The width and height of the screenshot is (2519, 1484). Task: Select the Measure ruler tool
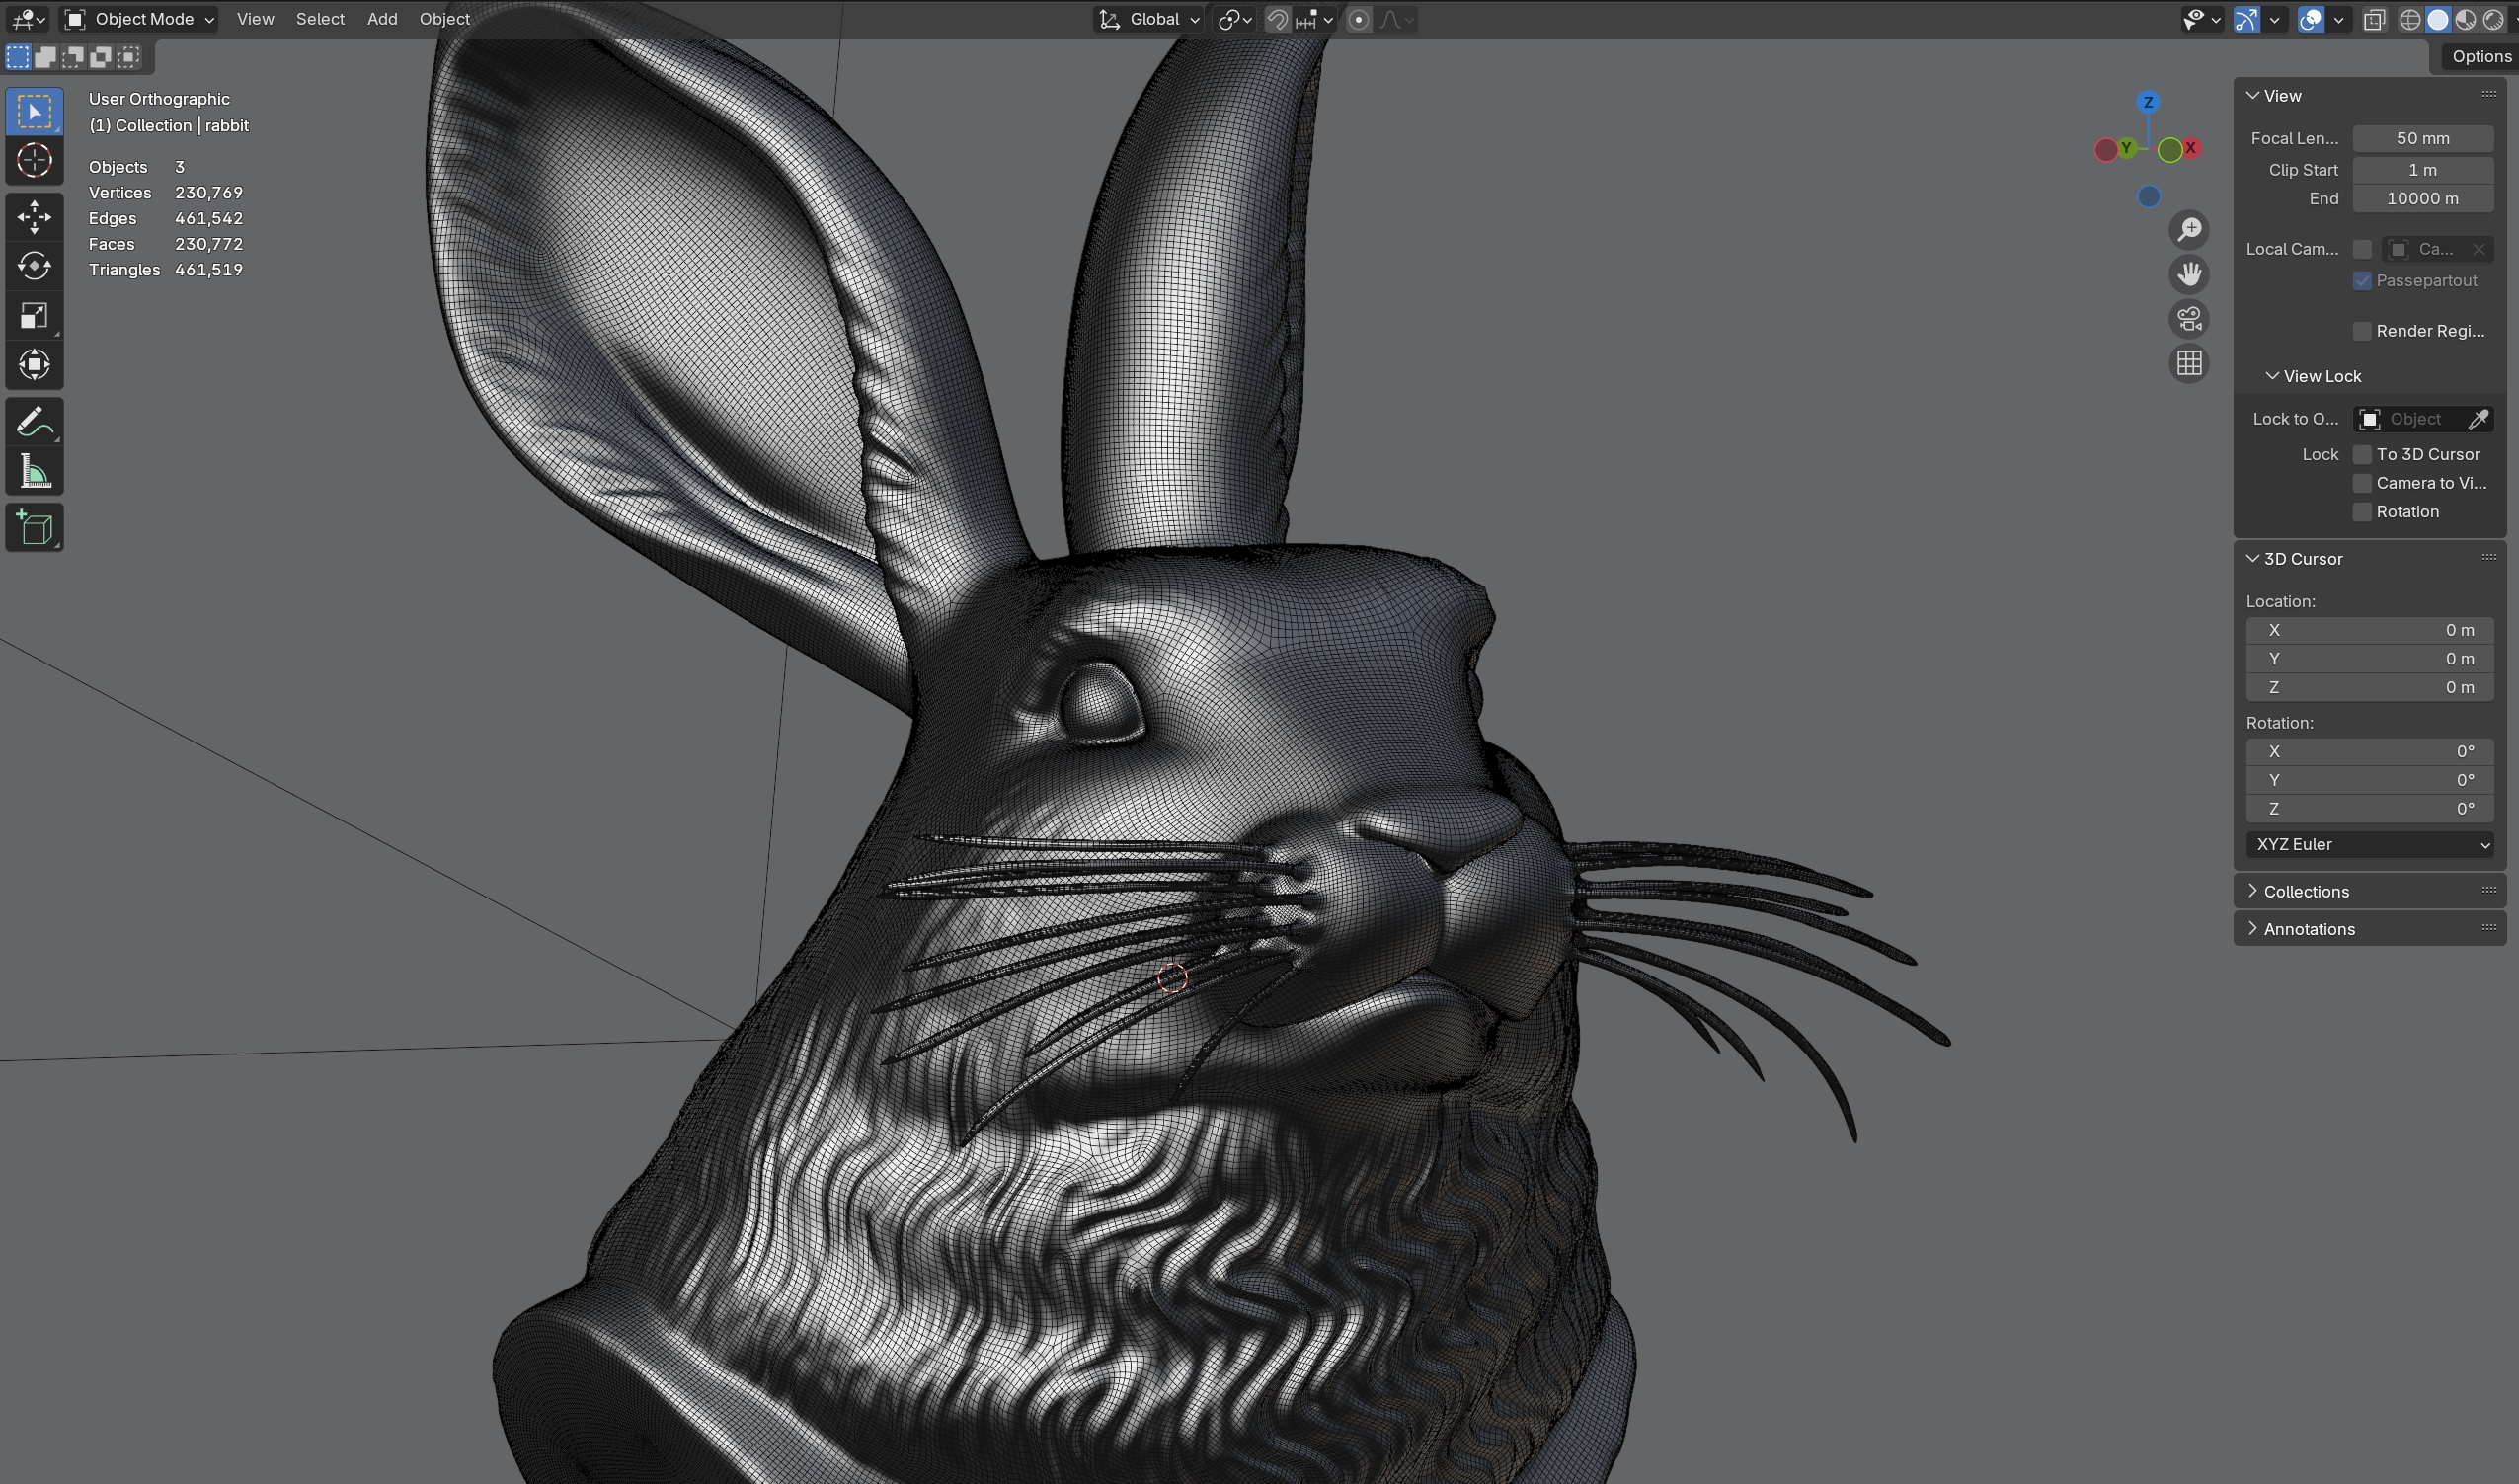pyautogui.click(x=34, y=472)
